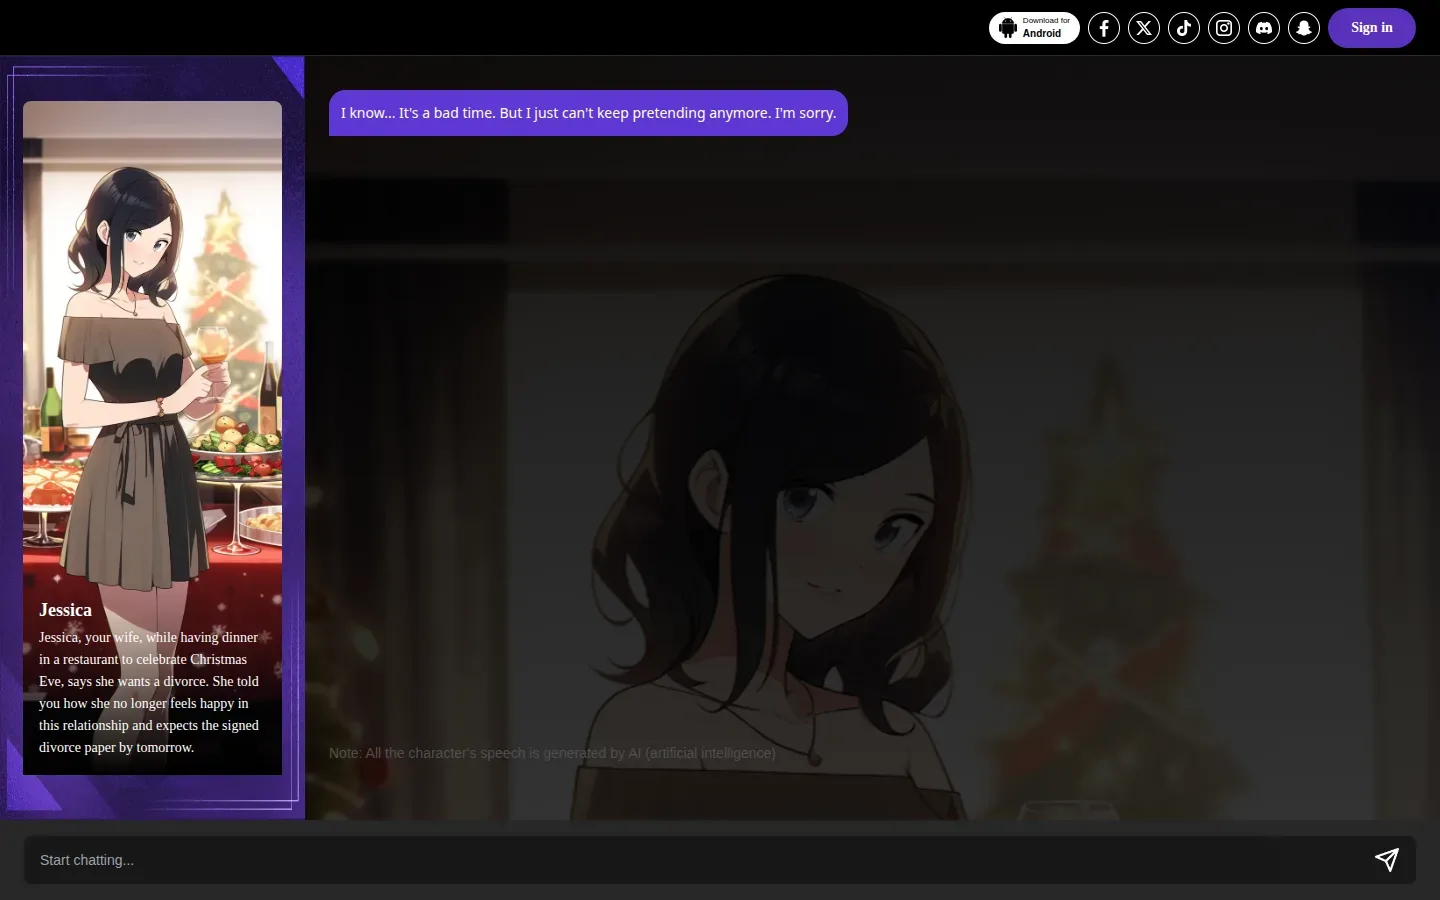Viewport: 1440px width, 900px height.
Task: Click the Download for Android button
Action: [1034, 28]
